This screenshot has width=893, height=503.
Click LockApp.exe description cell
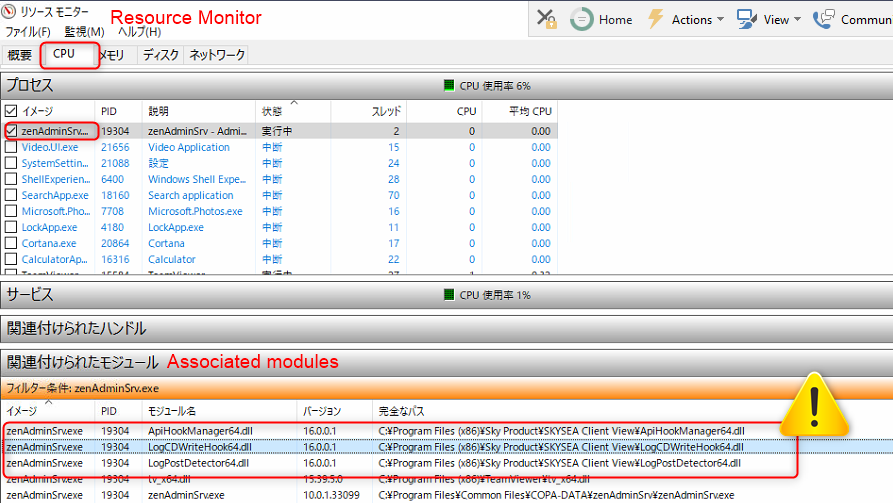pos(176,227)
